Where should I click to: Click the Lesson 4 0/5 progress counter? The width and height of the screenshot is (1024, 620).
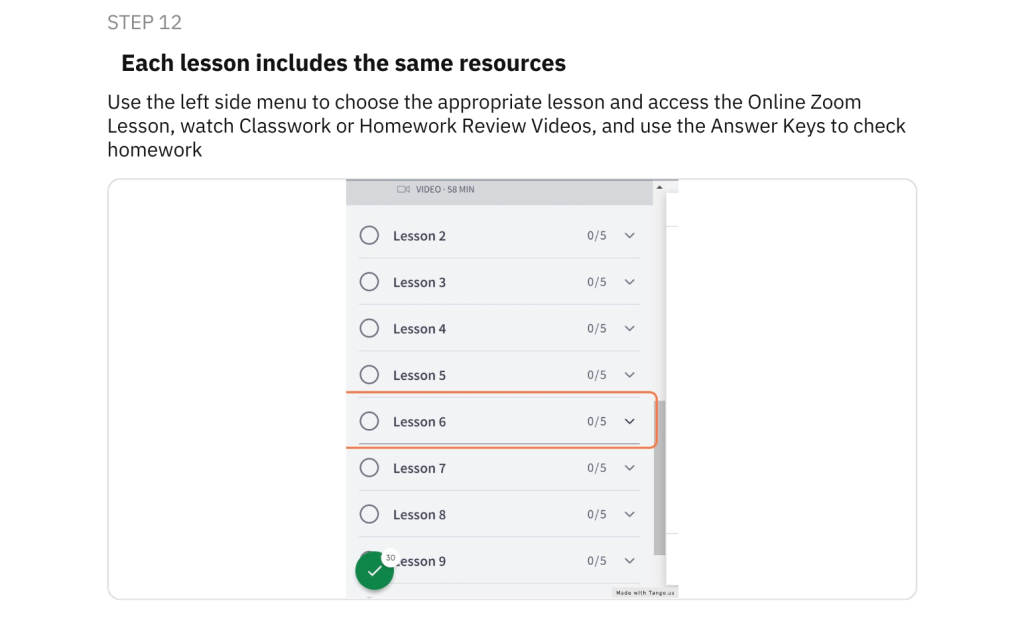click(596, 329)
